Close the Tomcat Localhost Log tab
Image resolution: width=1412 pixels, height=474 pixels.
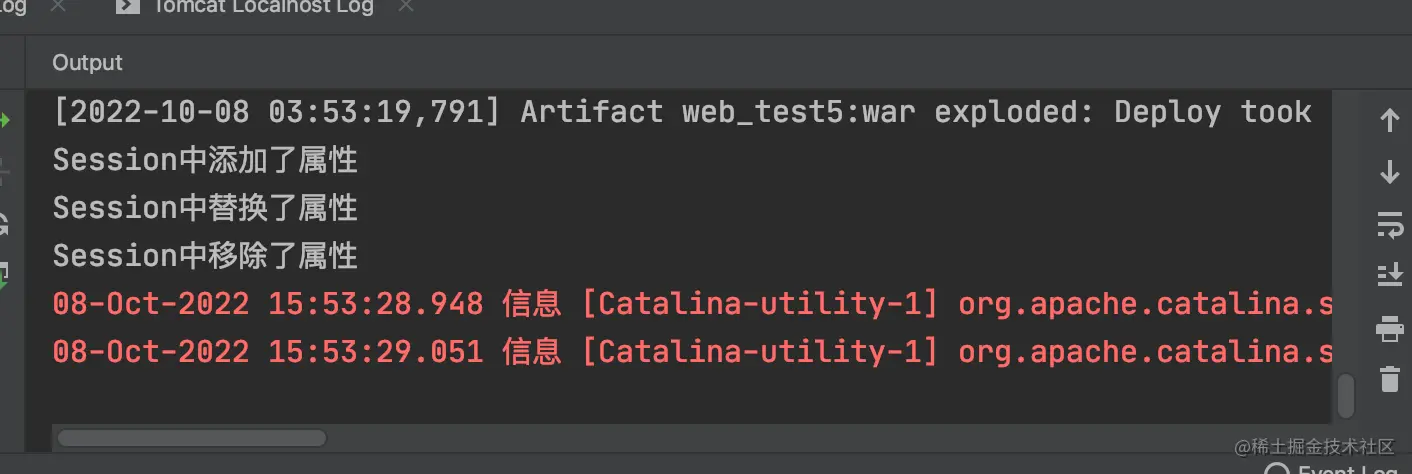coord(405,8)
